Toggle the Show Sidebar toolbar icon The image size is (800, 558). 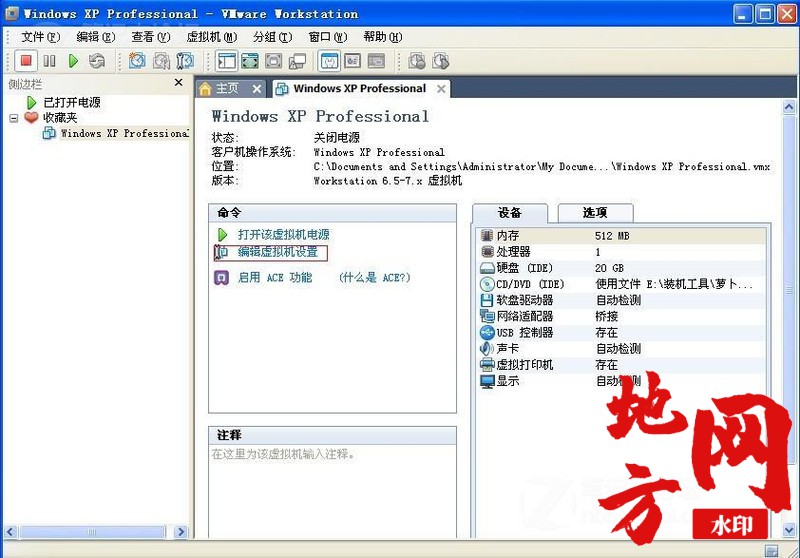[x=227, y=61]
